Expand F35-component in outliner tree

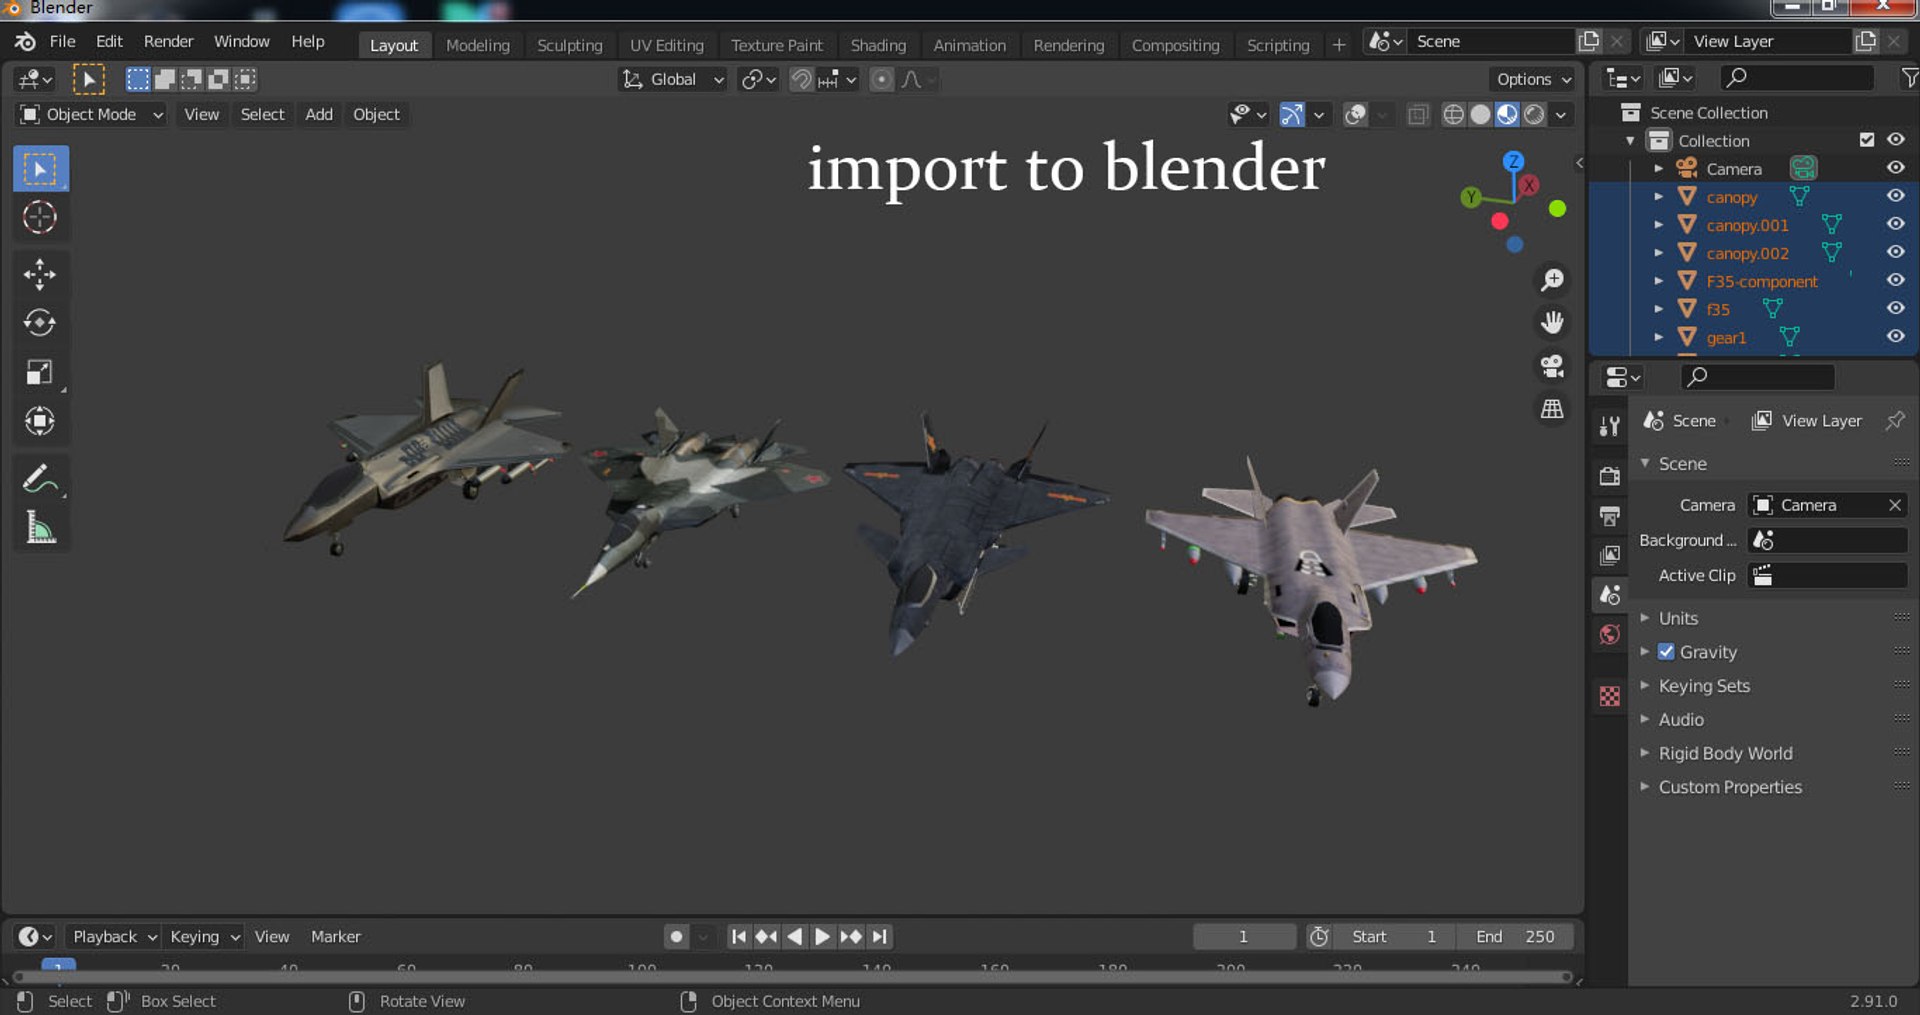[1658, 281]
